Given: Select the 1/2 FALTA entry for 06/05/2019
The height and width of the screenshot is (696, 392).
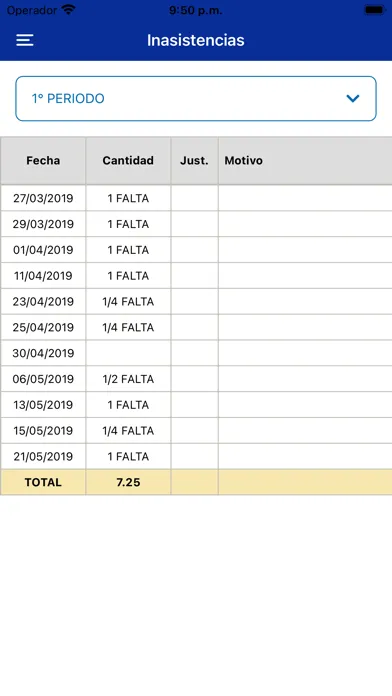Looking at the screenshot, I should pos(128,379).
